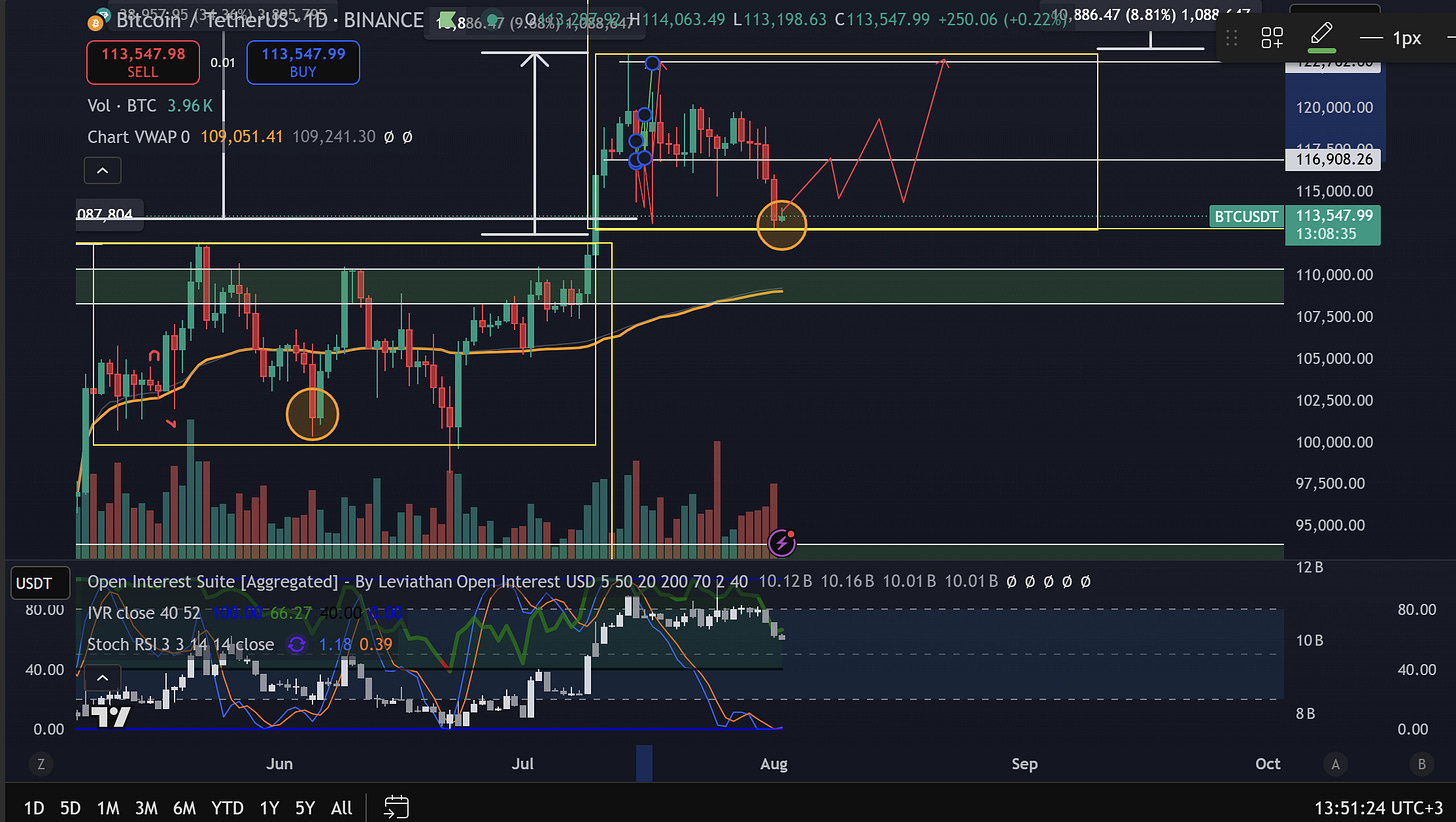1456x822 pixels.
Task: Click the B button on time axis
Action: pyautogui.click(x=1422, y=764)
